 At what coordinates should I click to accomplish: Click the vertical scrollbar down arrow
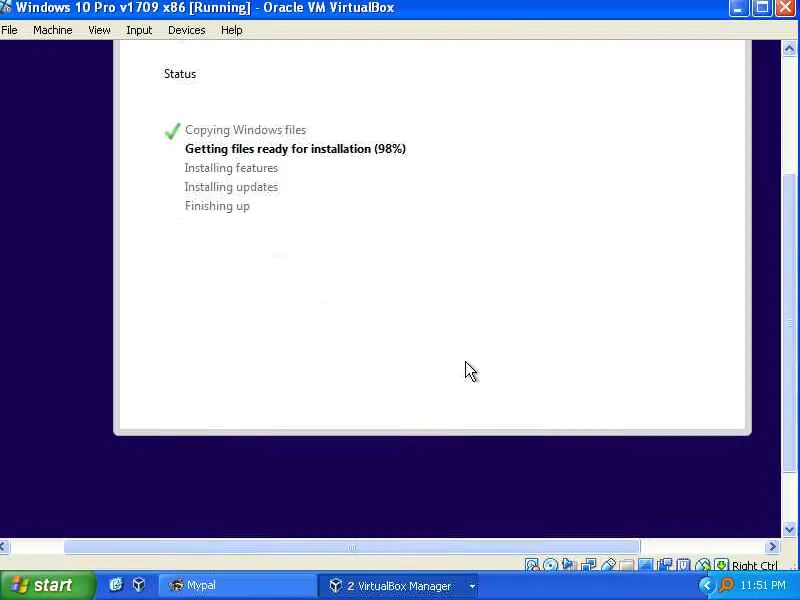789,529
